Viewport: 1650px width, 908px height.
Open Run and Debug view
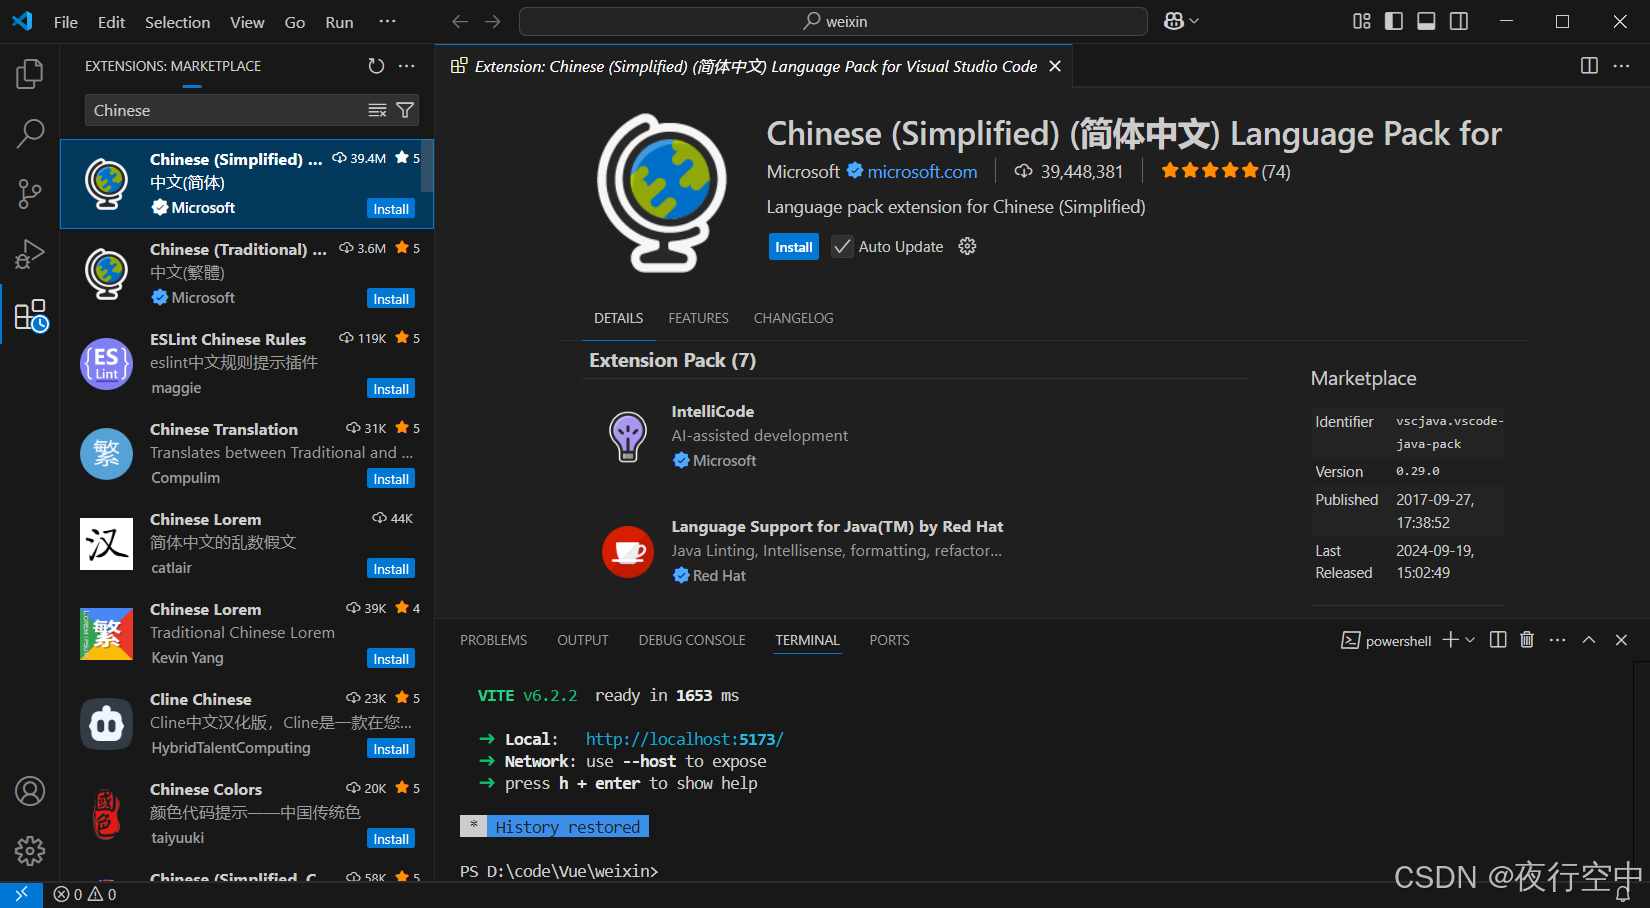tap(30, 254)
